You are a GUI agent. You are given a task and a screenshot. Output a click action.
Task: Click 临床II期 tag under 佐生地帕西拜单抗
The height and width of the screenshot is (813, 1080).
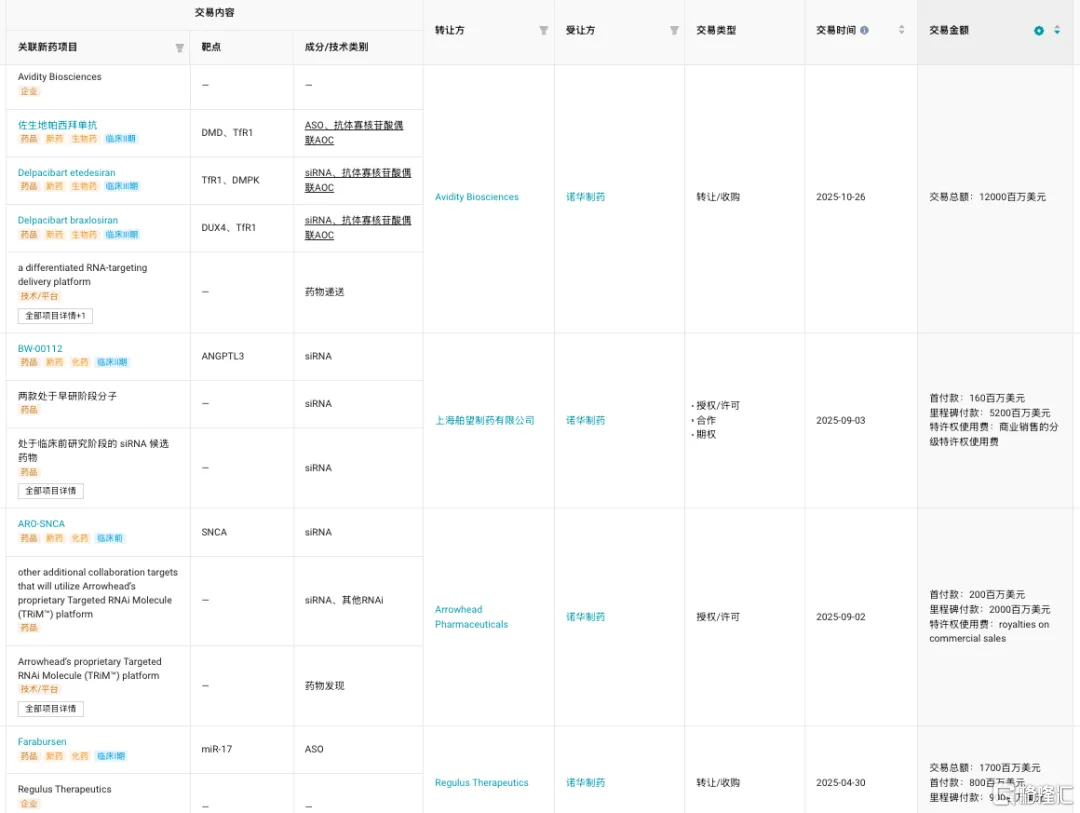click(x=121, y=138)
